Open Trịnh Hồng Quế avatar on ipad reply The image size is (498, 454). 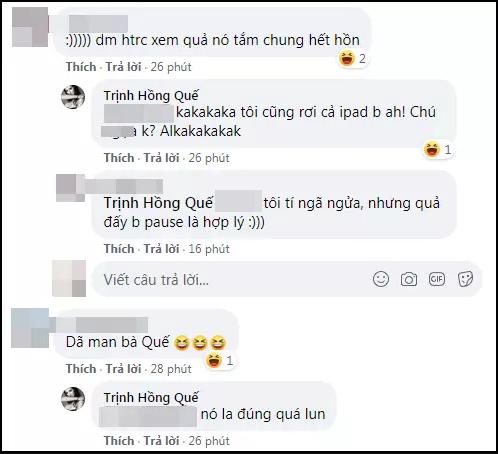pos(73,97)
